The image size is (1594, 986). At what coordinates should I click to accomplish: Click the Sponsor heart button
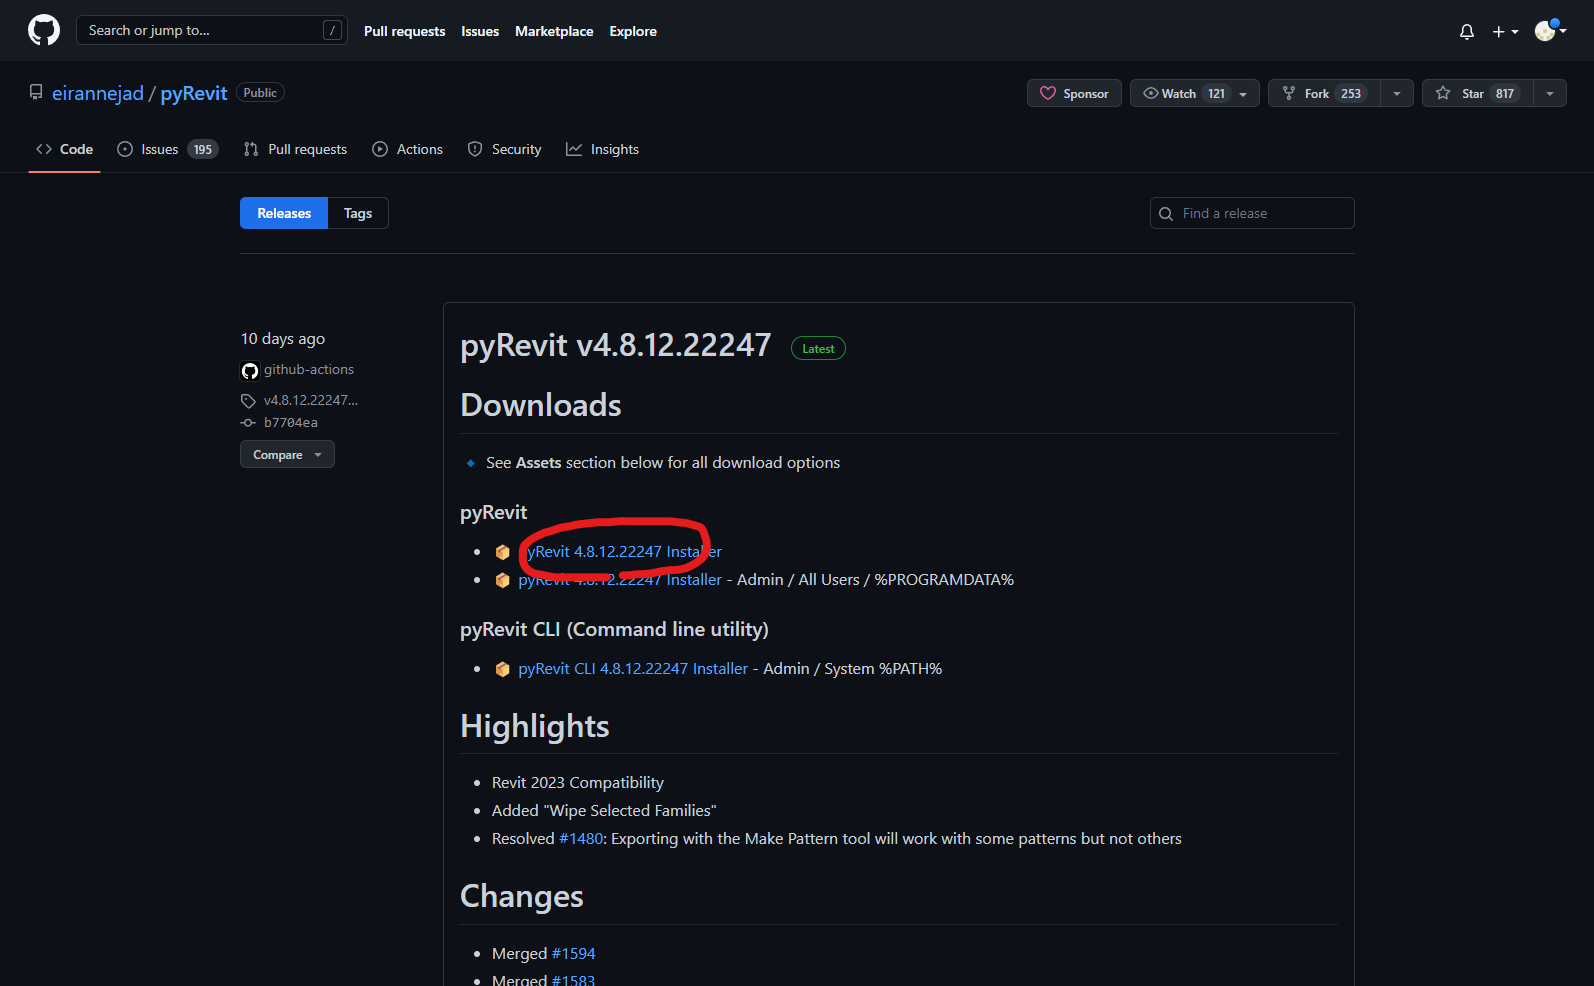tap(1074, 93)
